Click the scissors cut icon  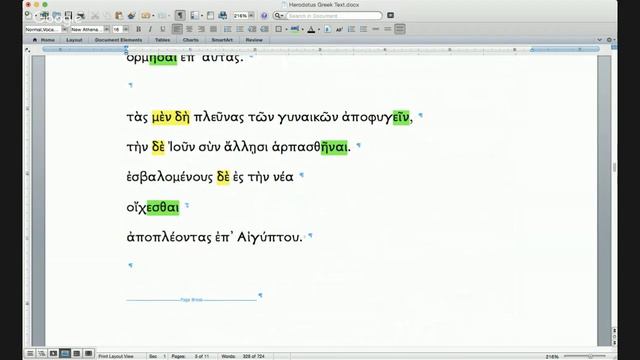(95, 16)
